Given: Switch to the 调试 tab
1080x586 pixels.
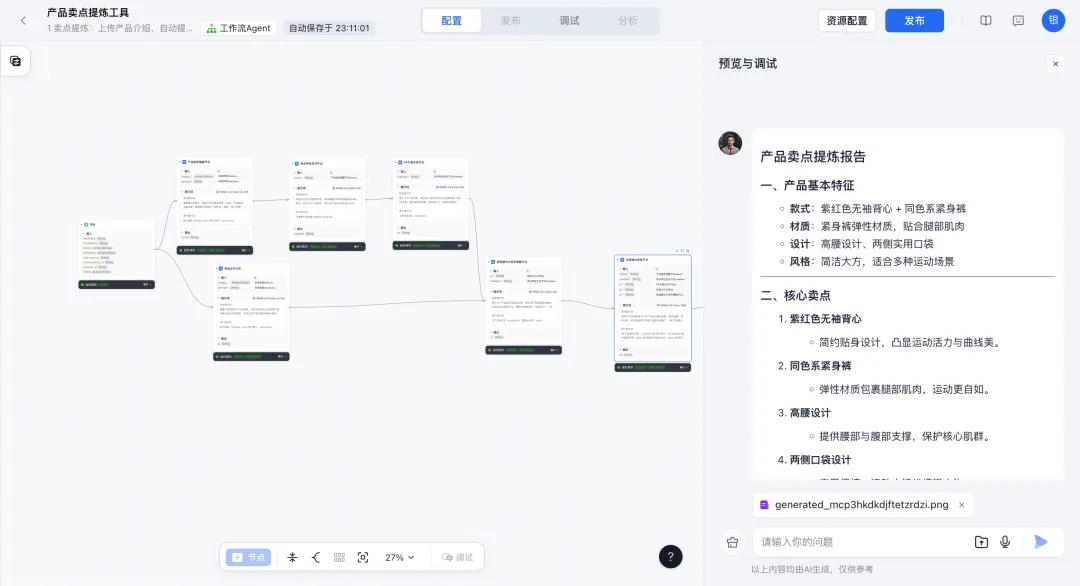Looking at the screenshot, I should pos(569,21).
